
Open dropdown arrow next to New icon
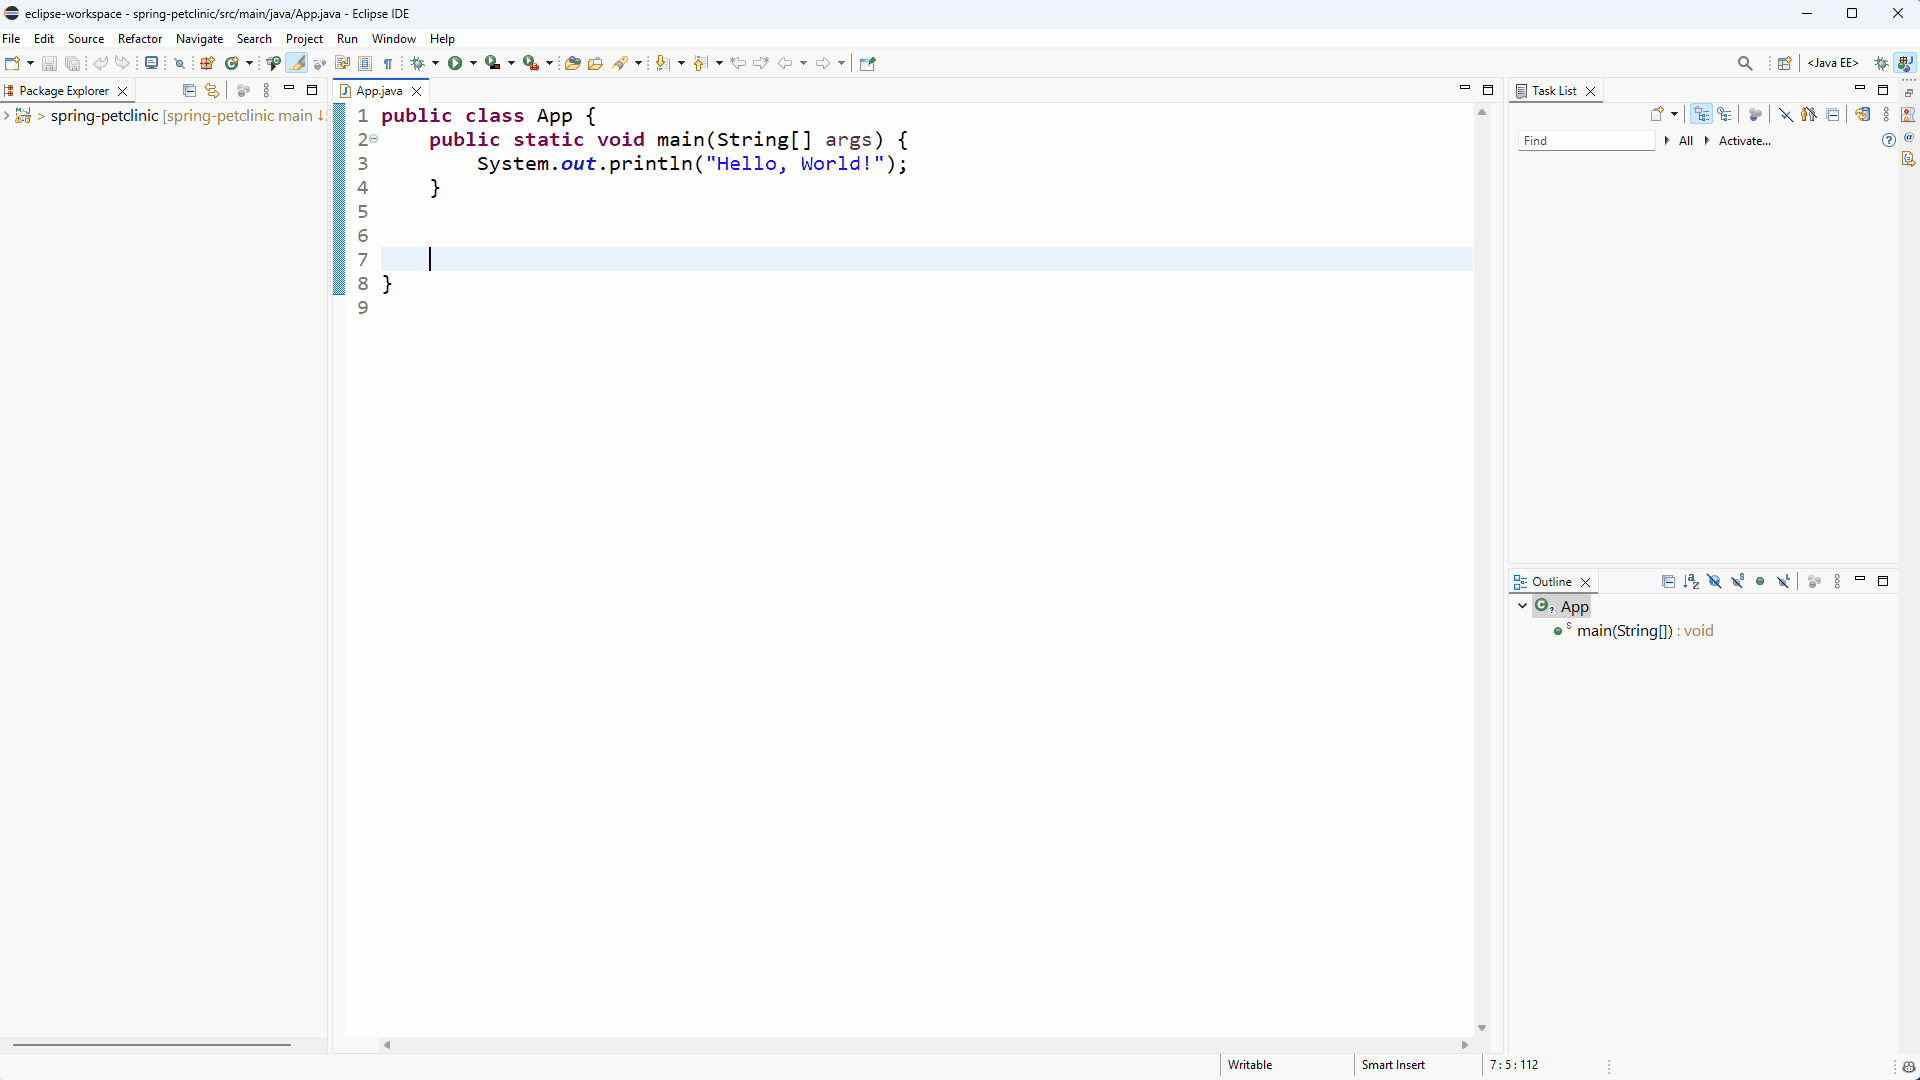tap(30, 63)
